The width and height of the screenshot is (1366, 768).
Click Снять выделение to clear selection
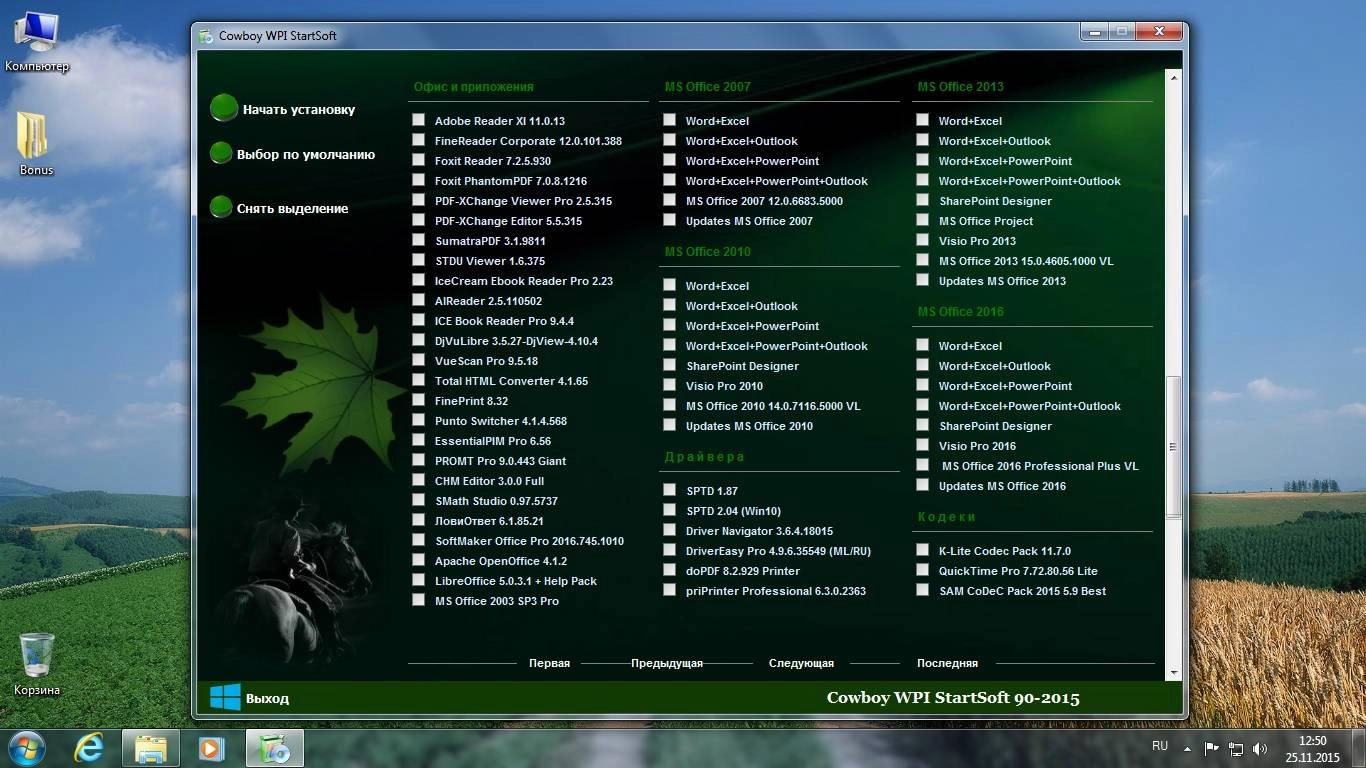coord(292,209)
